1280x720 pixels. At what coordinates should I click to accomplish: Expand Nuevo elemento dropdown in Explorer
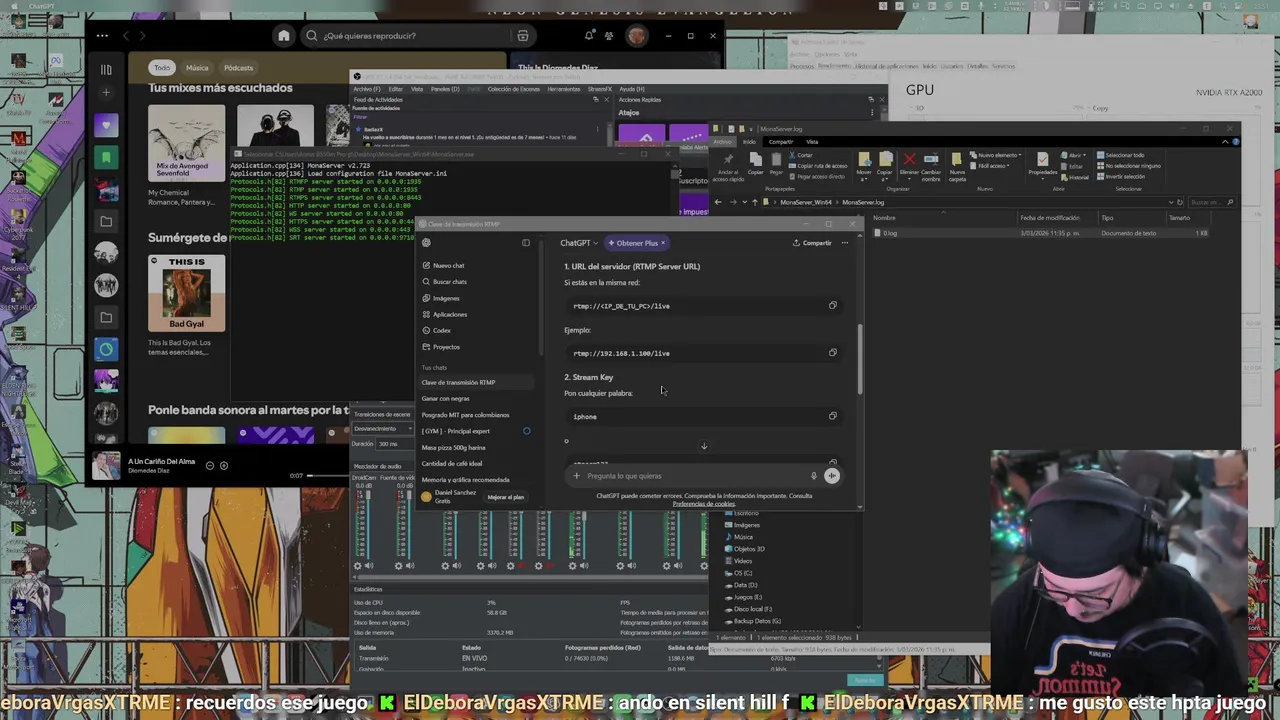[997, 155]
